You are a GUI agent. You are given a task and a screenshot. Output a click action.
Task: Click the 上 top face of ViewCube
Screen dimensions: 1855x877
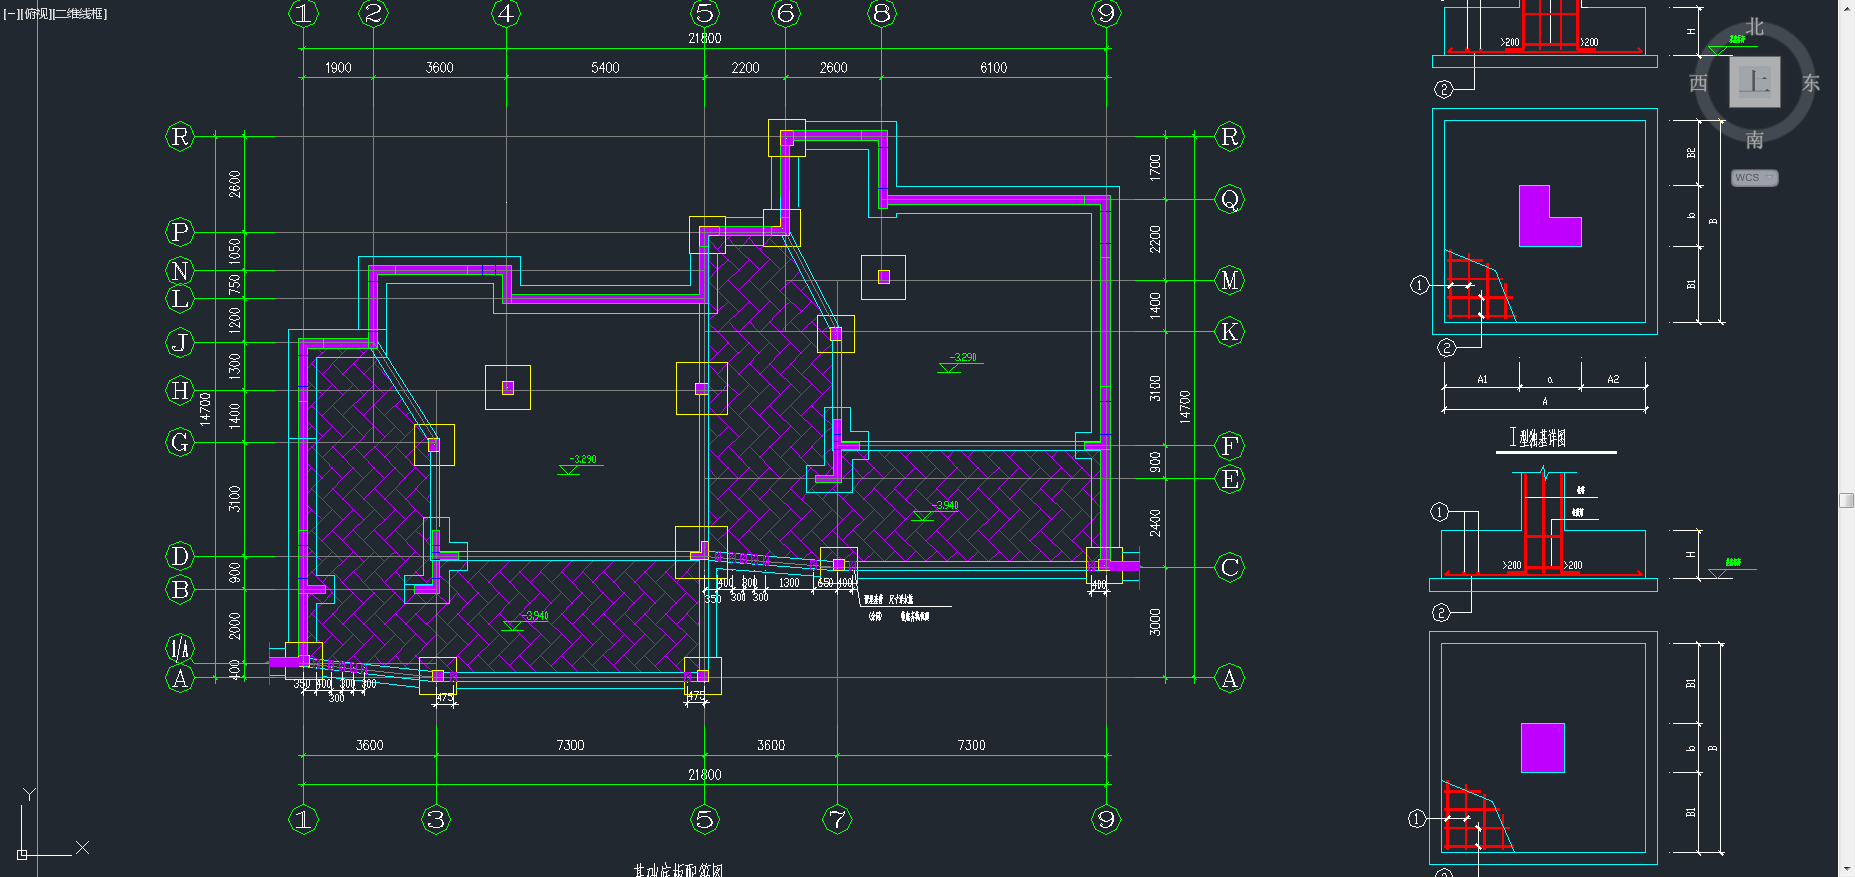(1755, 81)
